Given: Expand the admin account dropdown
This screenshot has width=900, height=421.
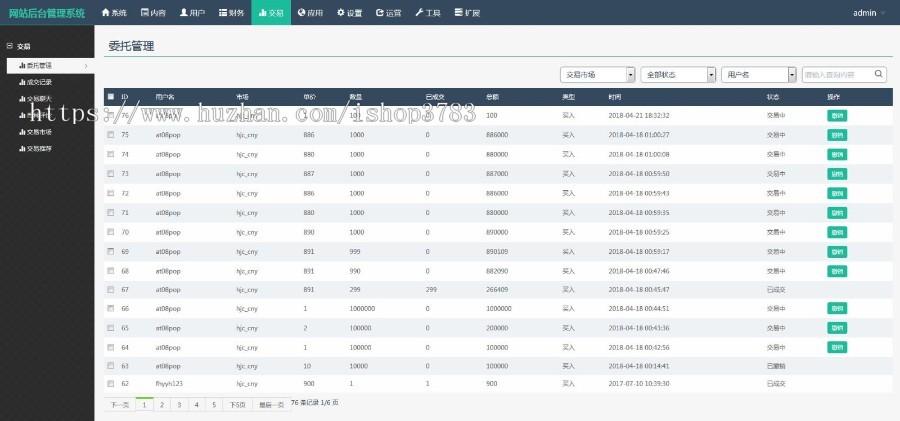Looking at the screenshot, I should [868, 13].
